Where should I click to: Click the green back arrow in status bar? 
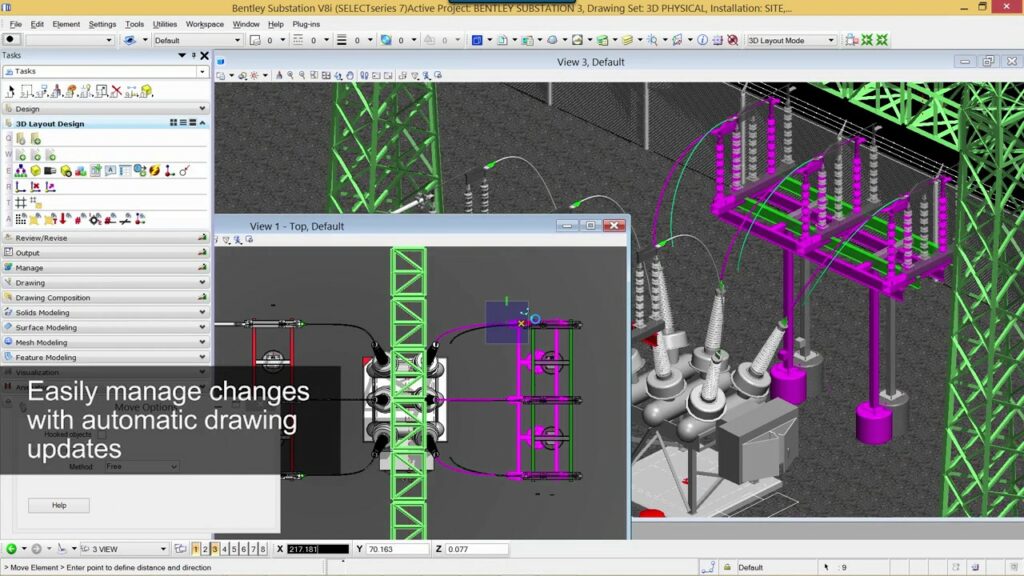coord(11,549)
